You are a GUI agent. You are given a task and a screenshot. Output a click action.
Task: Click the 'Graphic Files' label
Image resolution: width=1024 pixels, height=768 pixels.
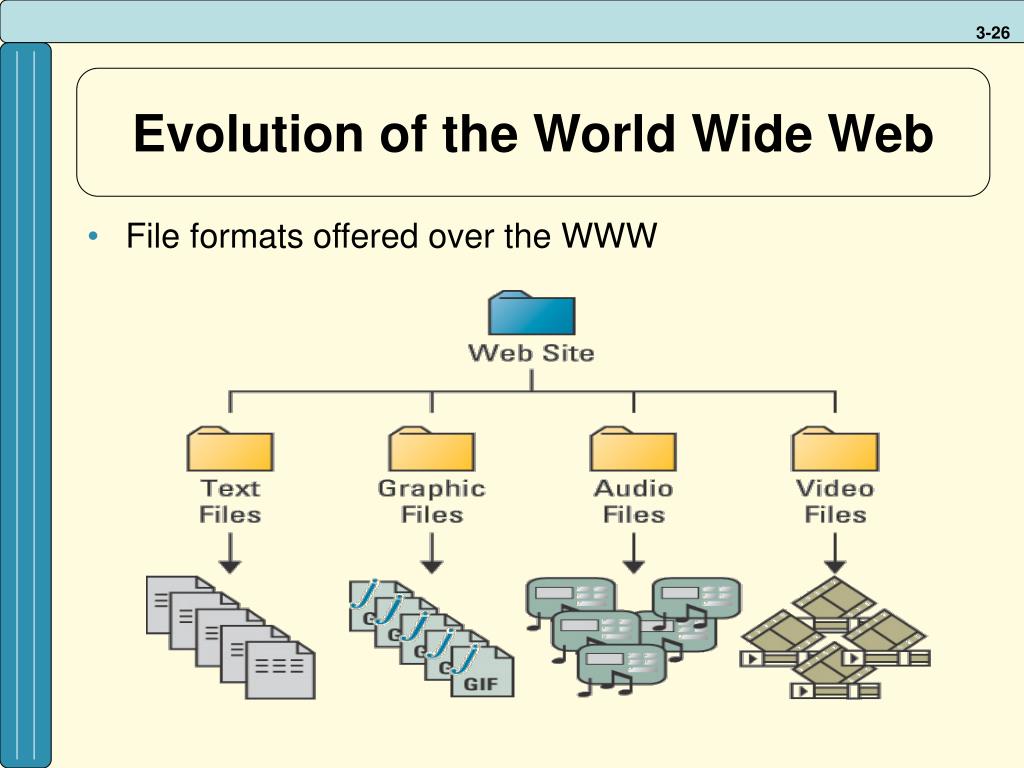[x=432, y=501]
